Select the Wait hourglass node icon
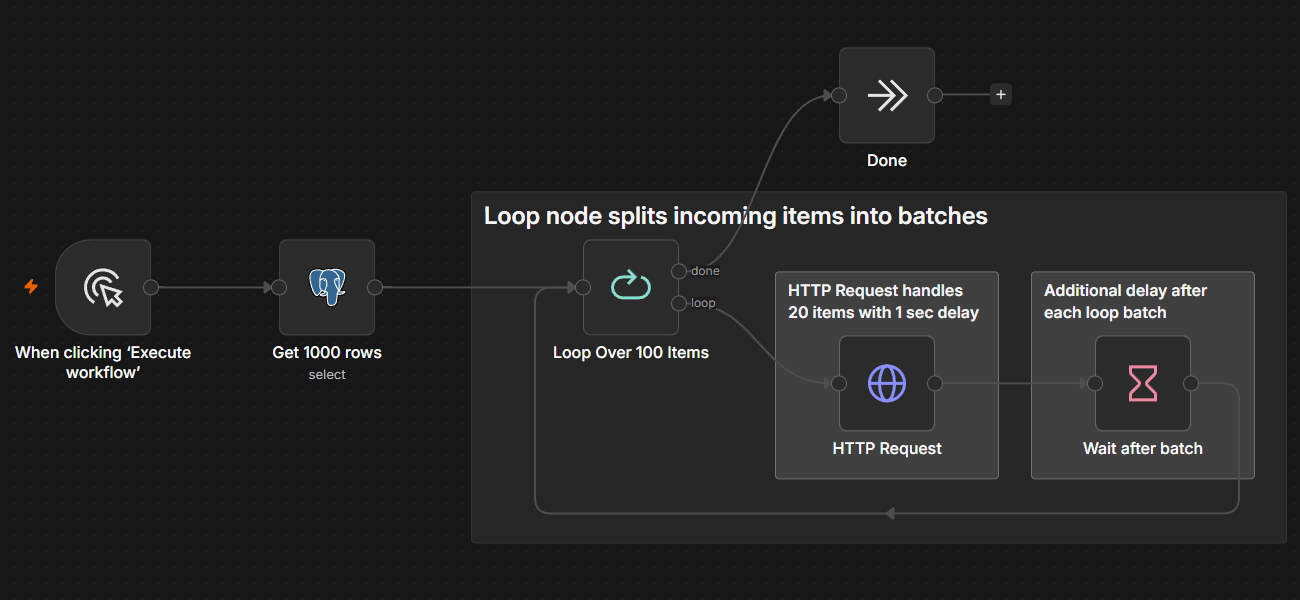This screenshot has height=600, width=1300. coord(1143,383)
